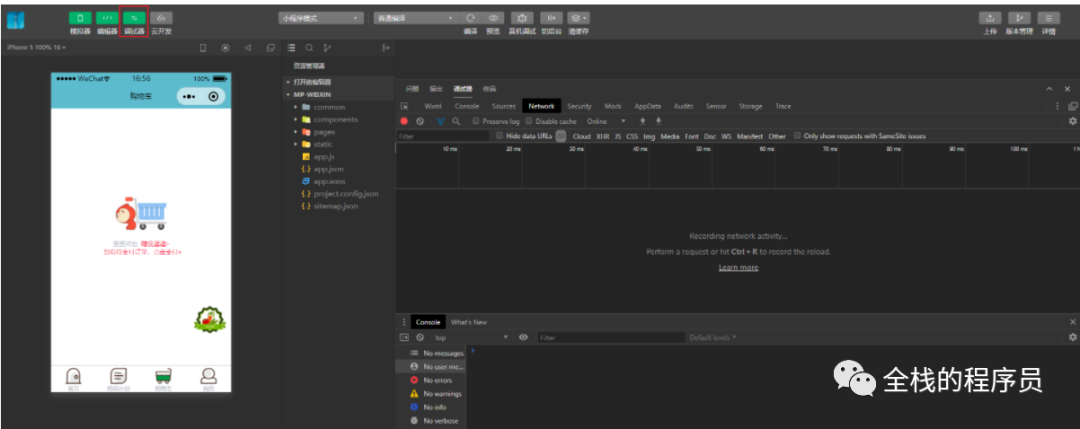The image size is (1080, 429).
Task: Select the No errors console filter
Action: pos(437,380)
